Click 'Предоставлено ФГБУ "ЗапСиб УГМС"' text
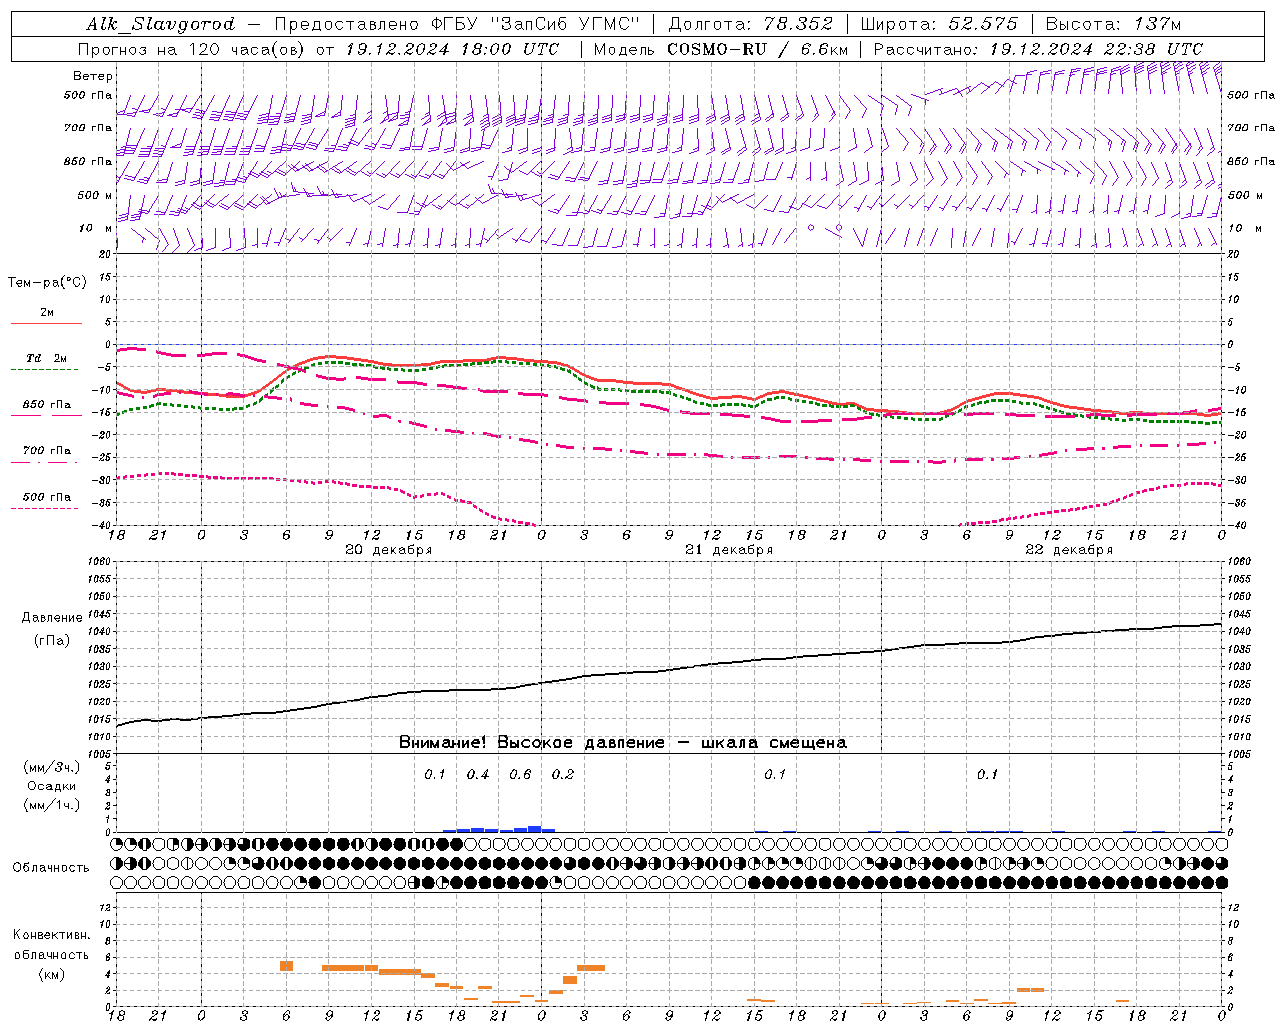The image size is (1280, 1024). click(456, 24)
